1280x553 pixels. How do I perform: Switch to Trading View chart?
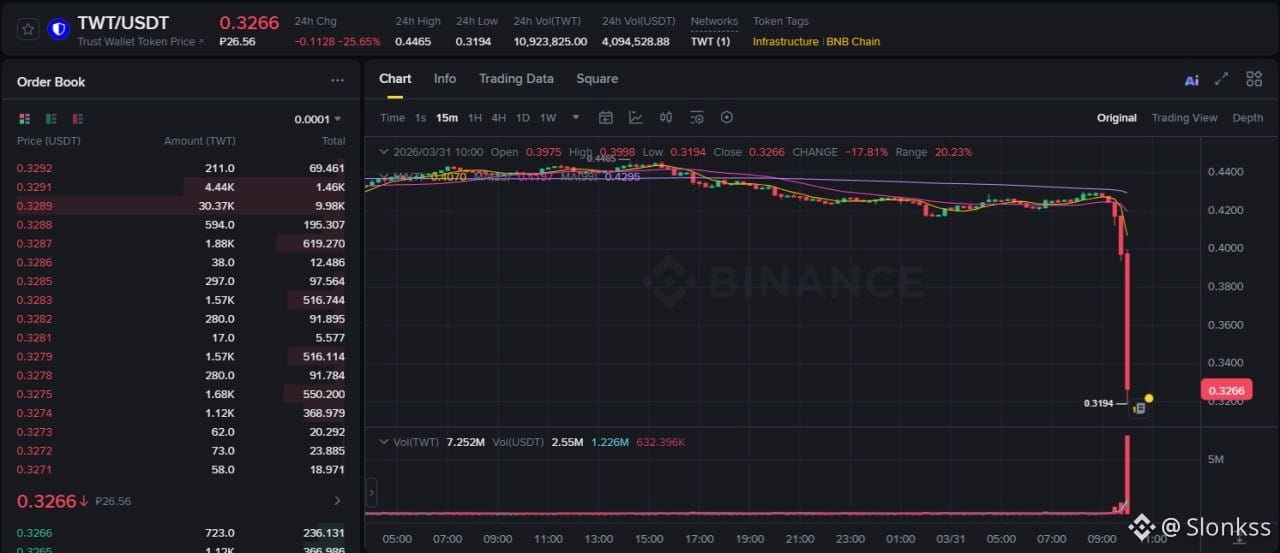coord(1184,118)
